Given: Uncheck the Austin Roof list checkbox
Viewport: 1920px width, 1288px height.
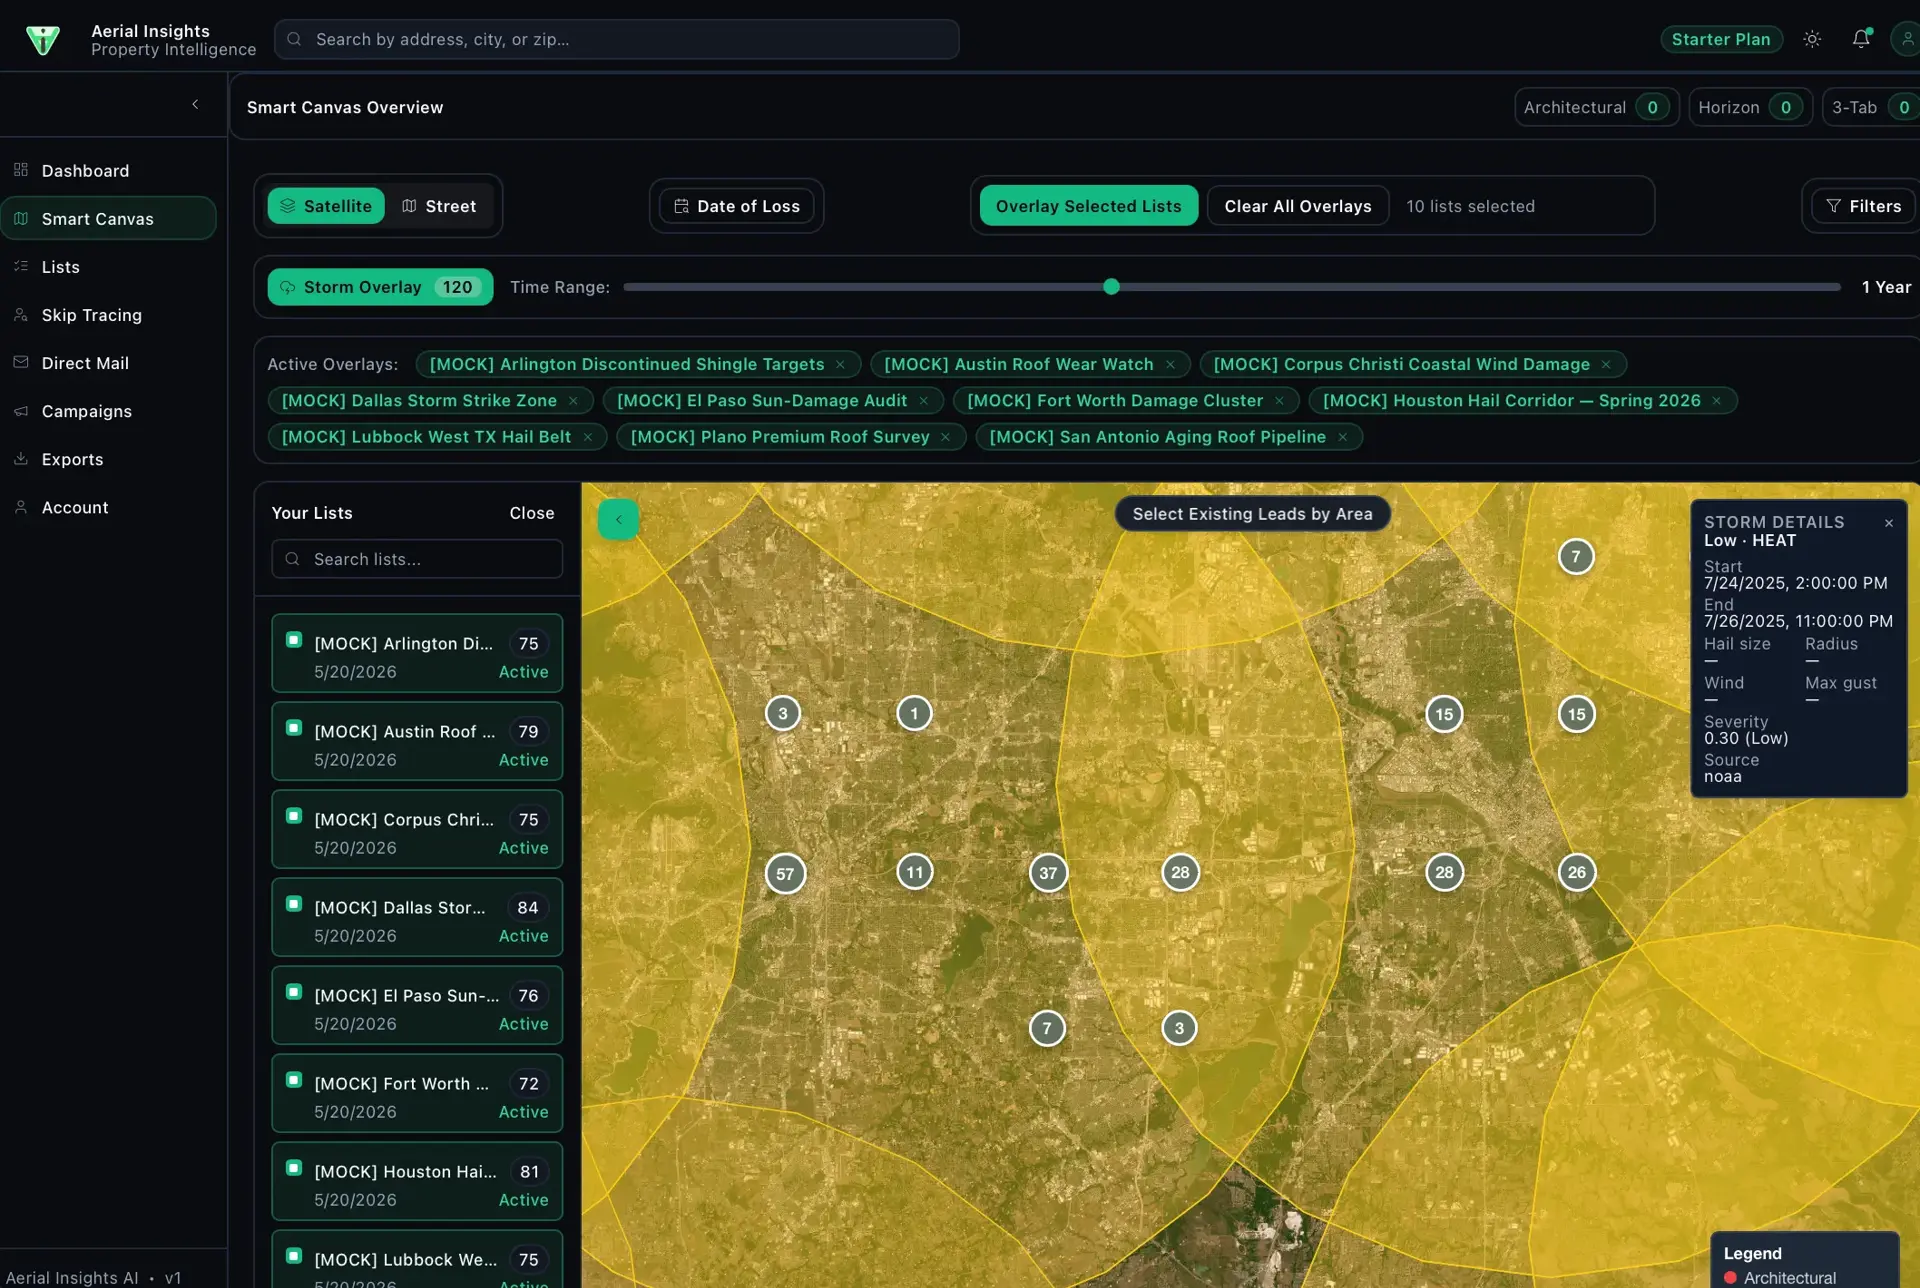Looking at the screenshot, I should [x=294, y=728].
